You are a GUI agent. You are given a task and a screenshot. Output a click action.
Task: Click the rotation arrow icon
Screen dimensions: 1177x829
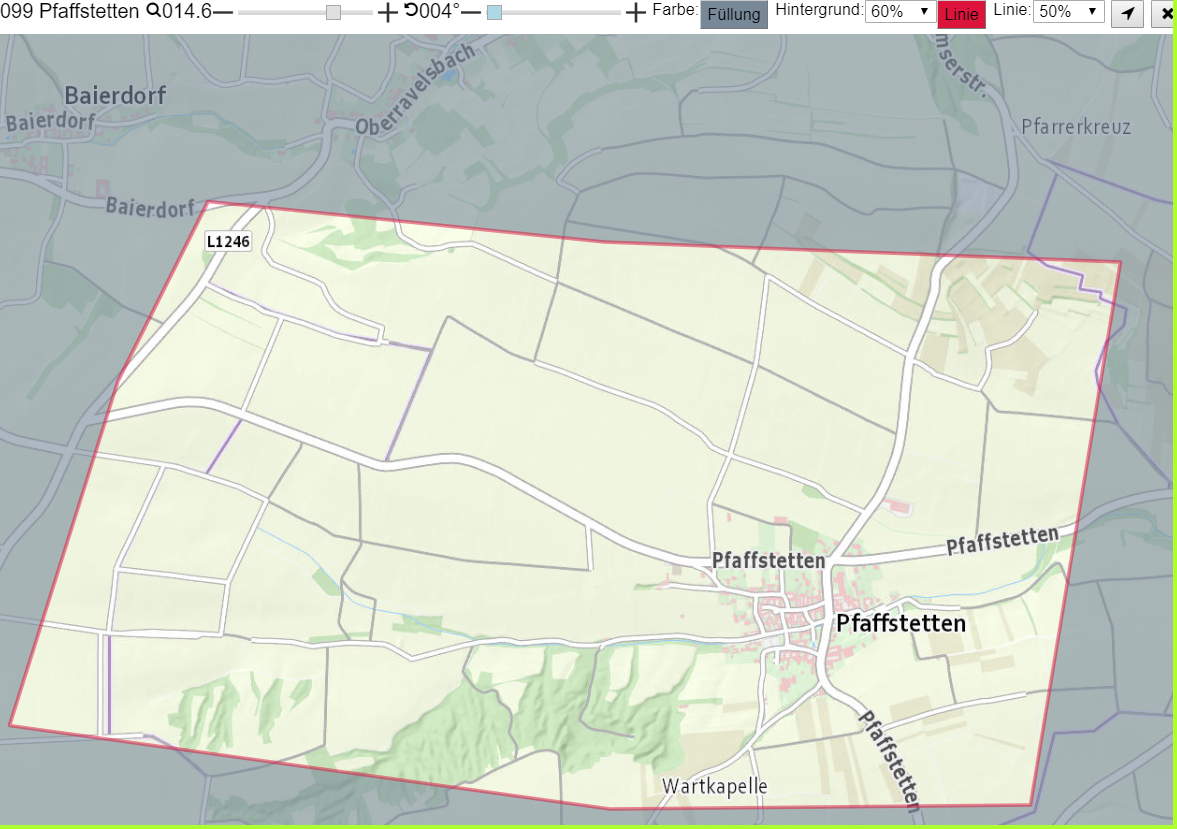[x=411, y=10]
